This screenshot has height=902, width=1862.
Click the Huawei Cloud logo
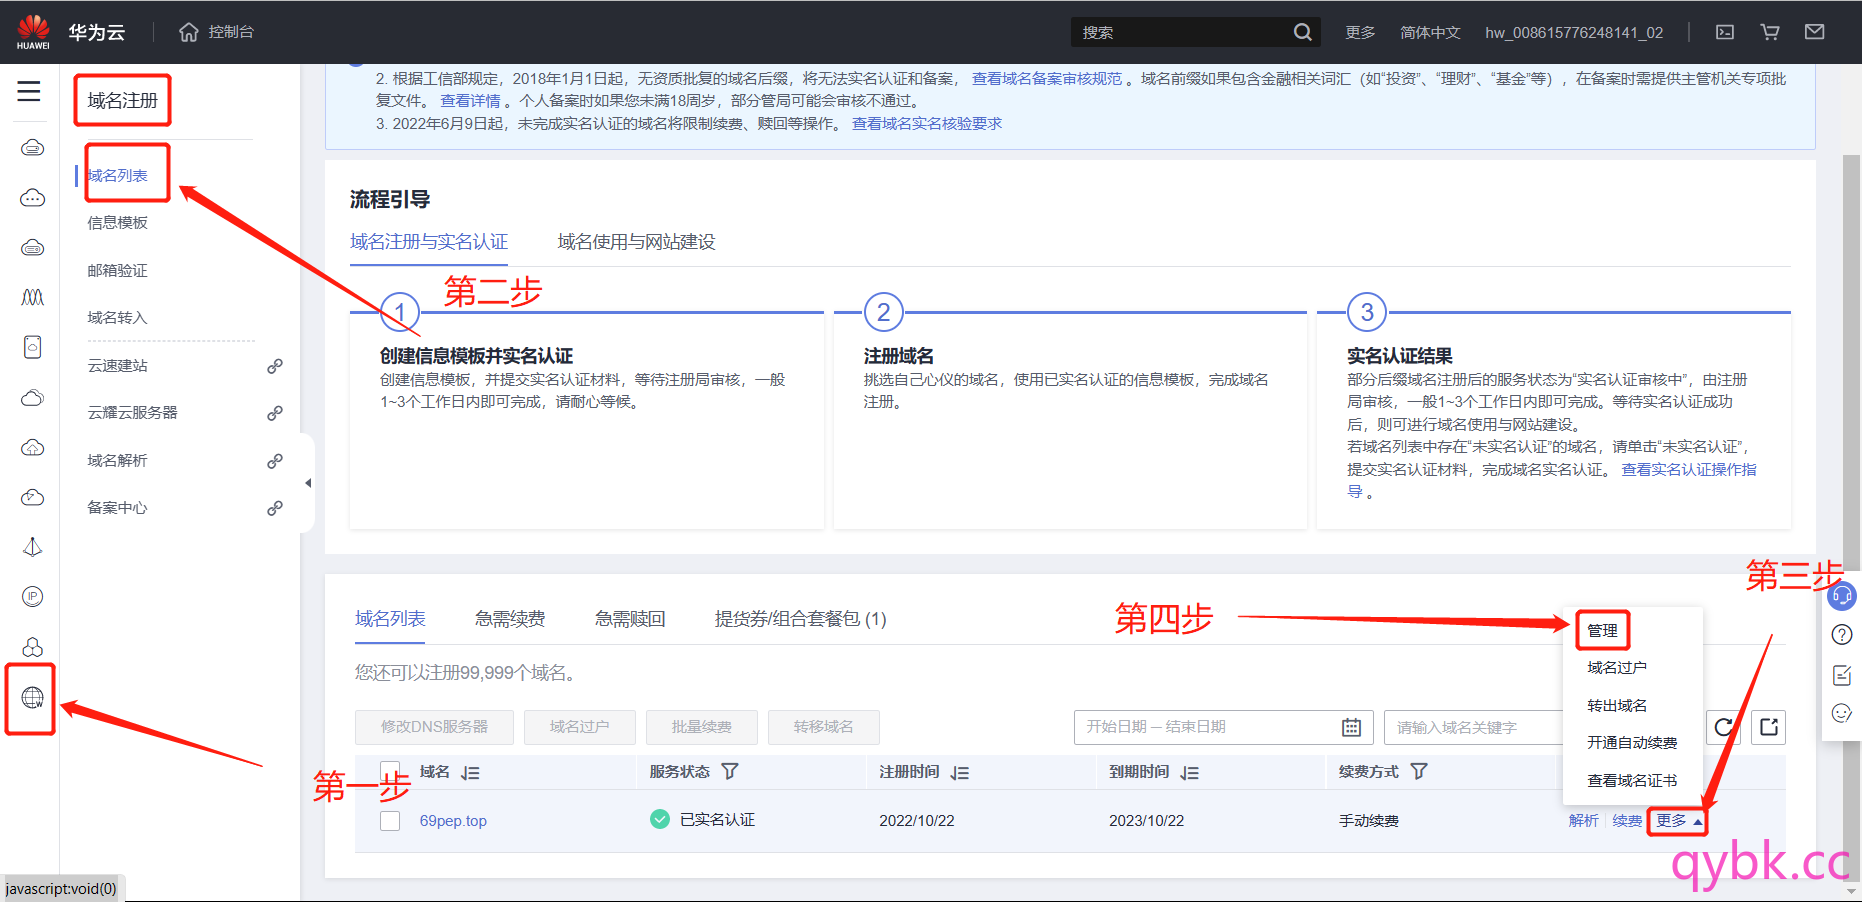pyautogui.click(x=33, y=32)
